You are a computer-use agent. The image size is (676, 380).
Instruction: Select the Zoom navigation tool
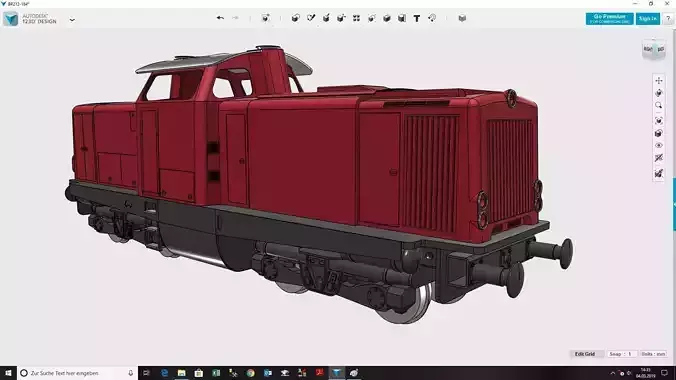coord(659,105)
